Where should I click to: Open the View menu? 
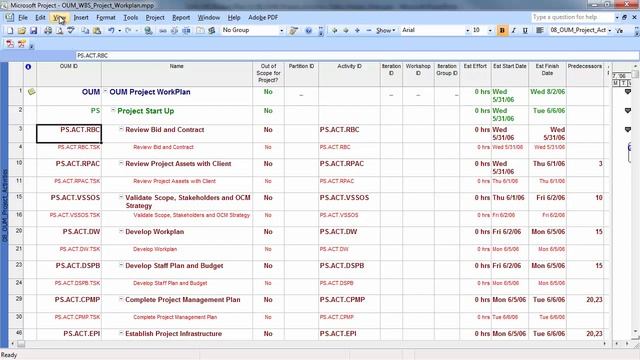coord(59,18)
